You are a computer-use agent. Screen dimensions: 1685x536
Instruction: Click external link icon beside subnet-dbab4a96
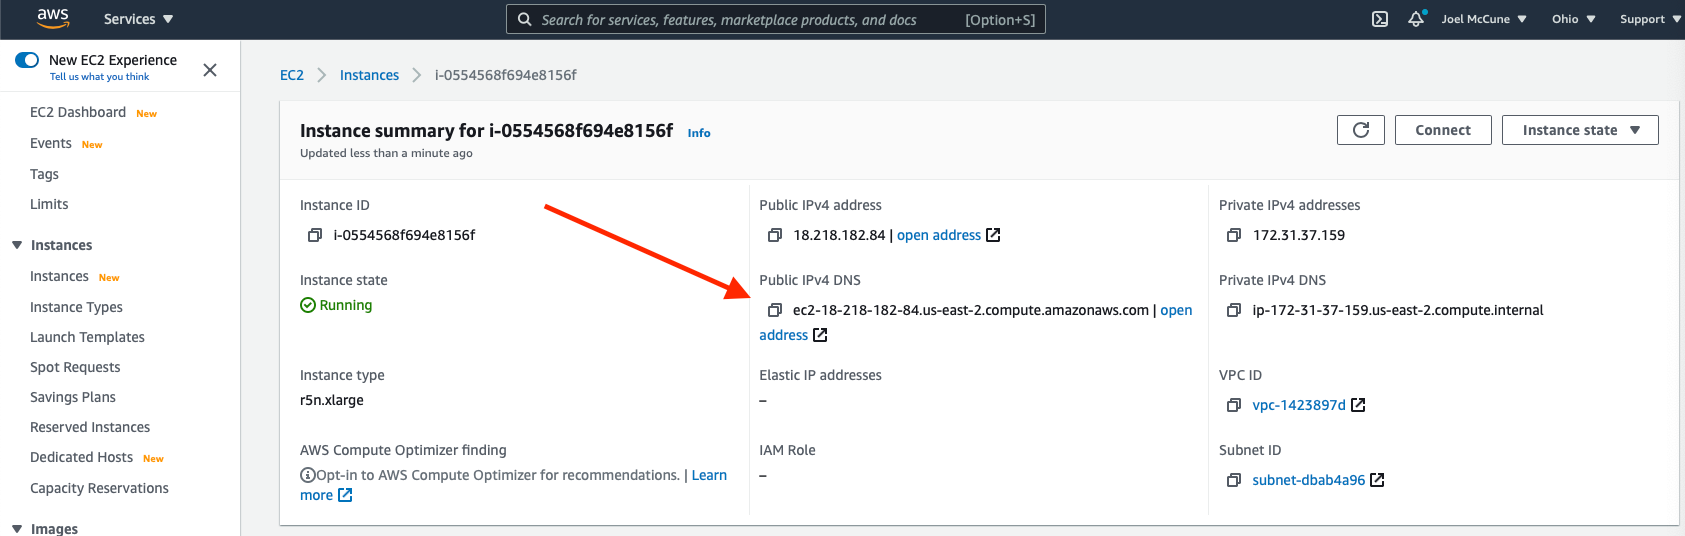1377,480
